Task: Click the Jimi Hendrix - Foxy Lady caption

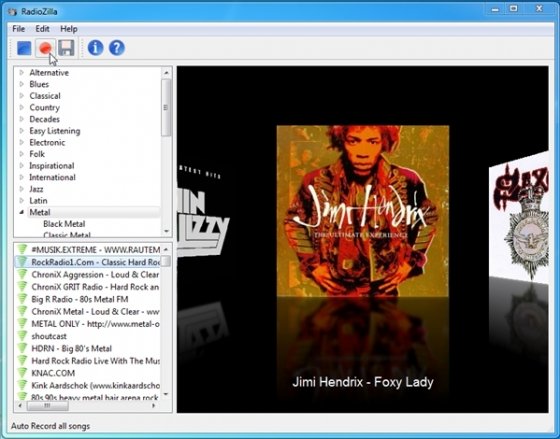Action: point(363,382)
